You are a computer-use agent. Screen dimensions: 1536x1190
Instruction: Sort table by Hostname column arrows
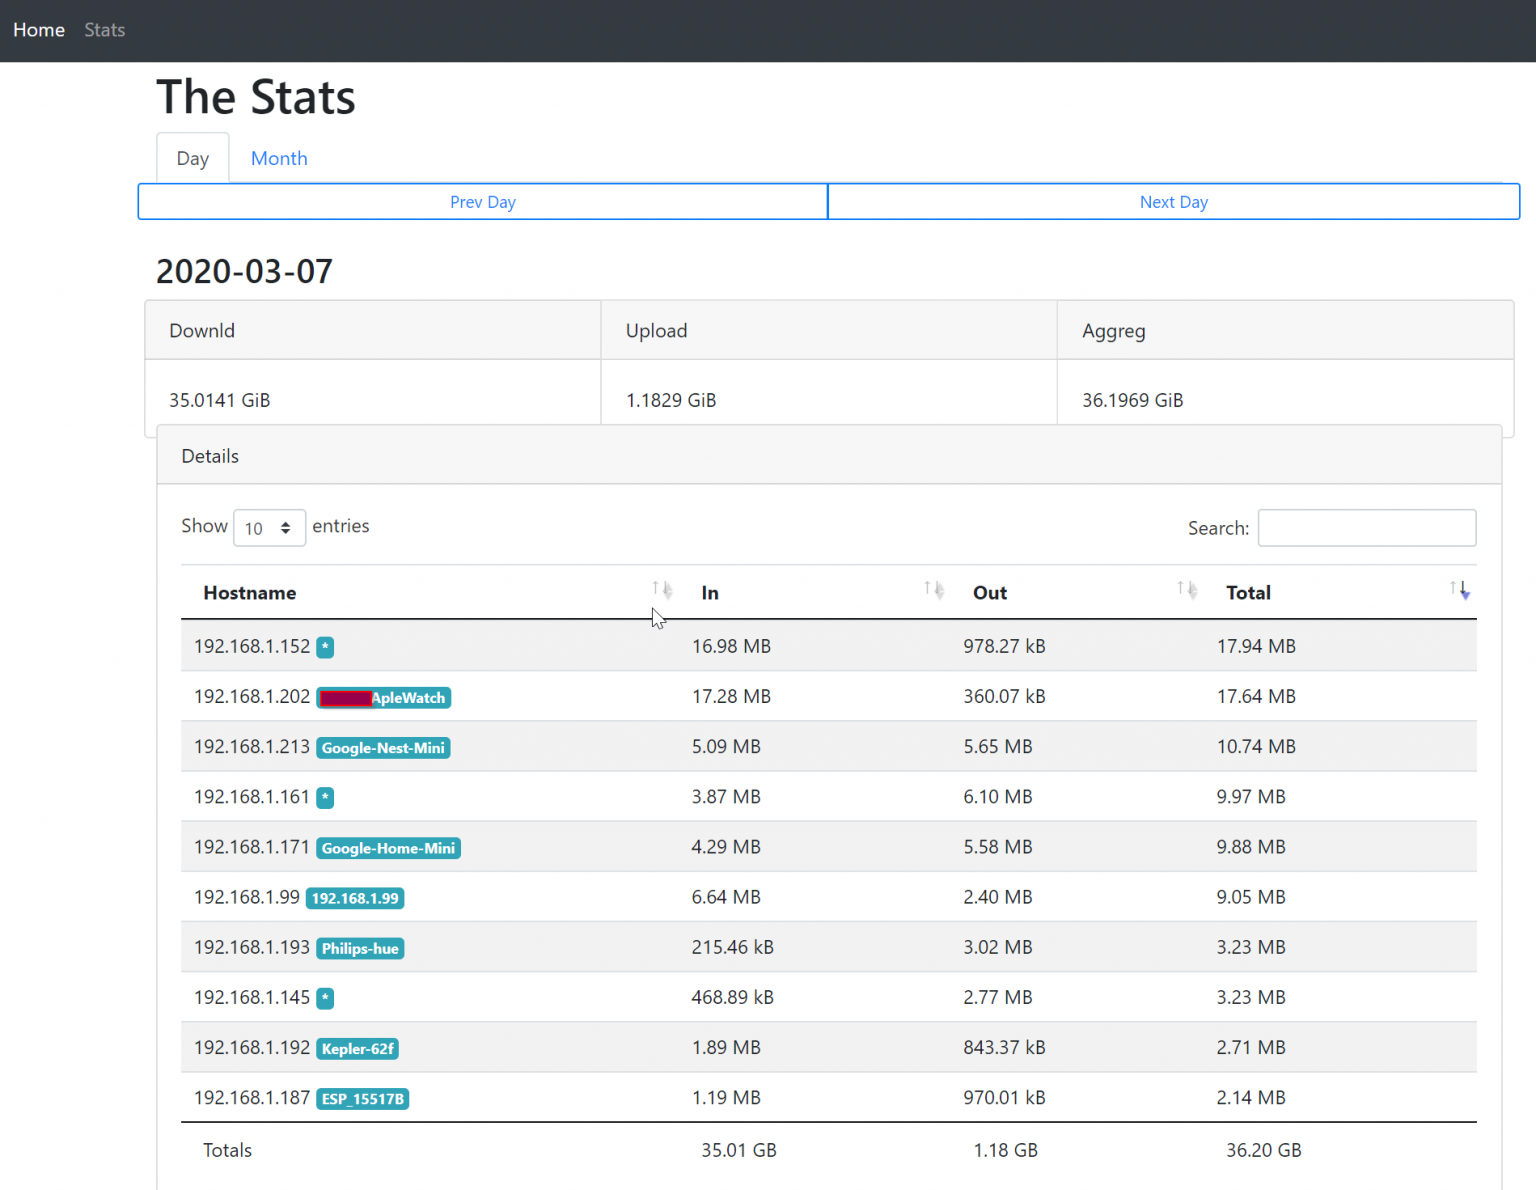(x=662, y=591)
